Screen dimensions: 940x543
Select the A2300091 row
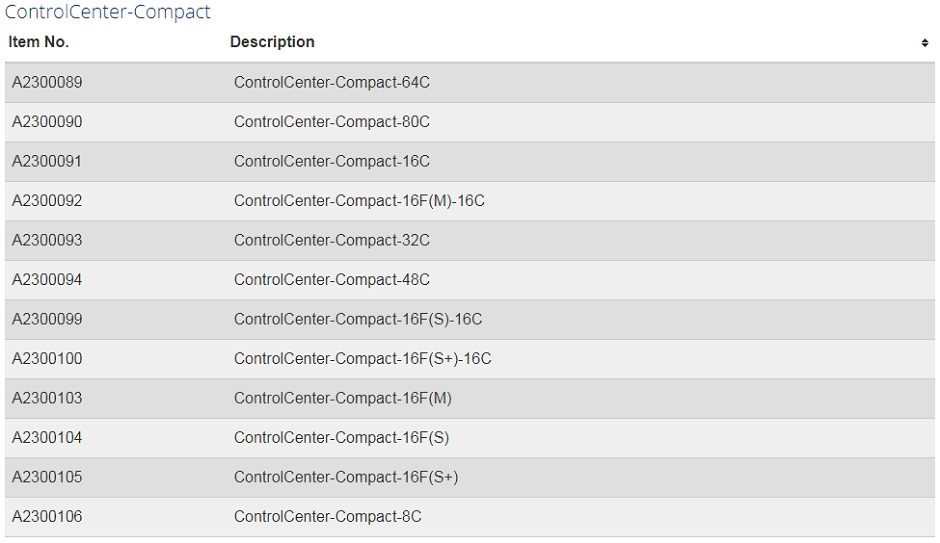click(x=470, y=161)
